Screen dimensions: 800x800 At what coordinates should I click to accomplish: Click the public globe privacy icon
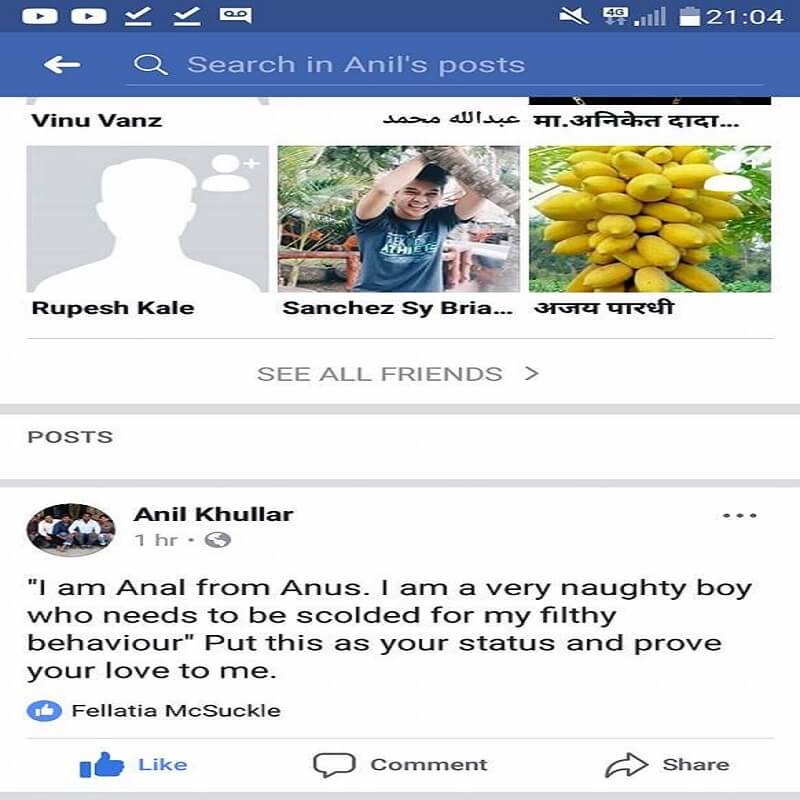[217, 540]
